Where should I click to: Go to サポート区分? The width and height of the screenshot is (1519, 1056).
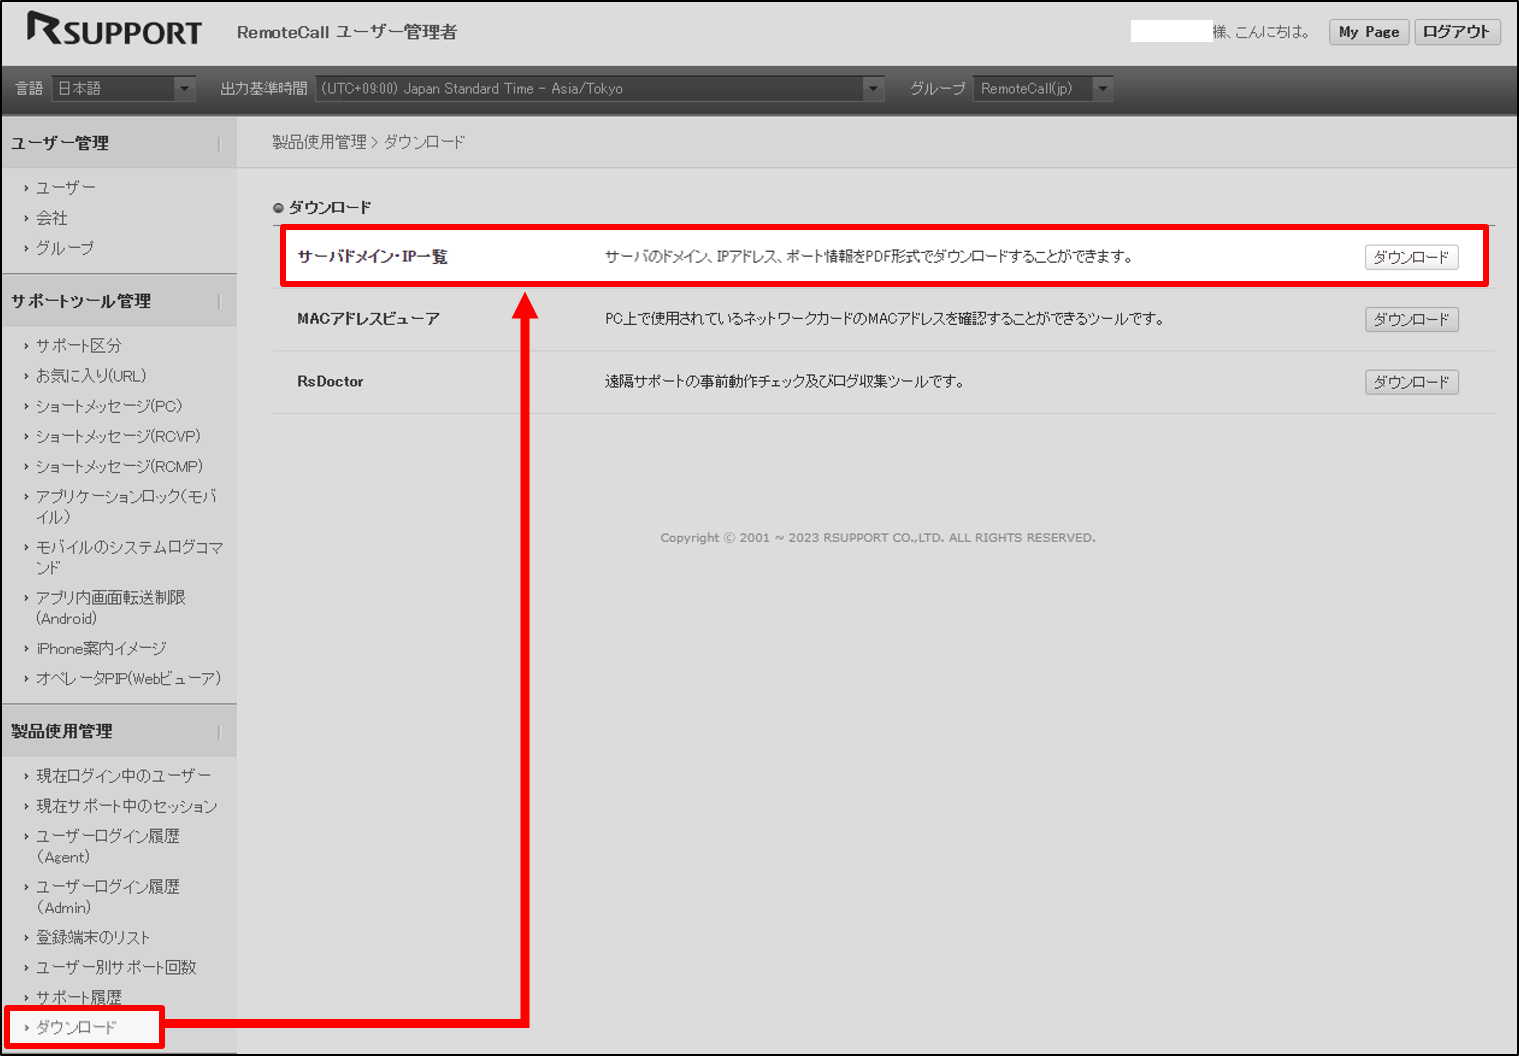(79, 345)
